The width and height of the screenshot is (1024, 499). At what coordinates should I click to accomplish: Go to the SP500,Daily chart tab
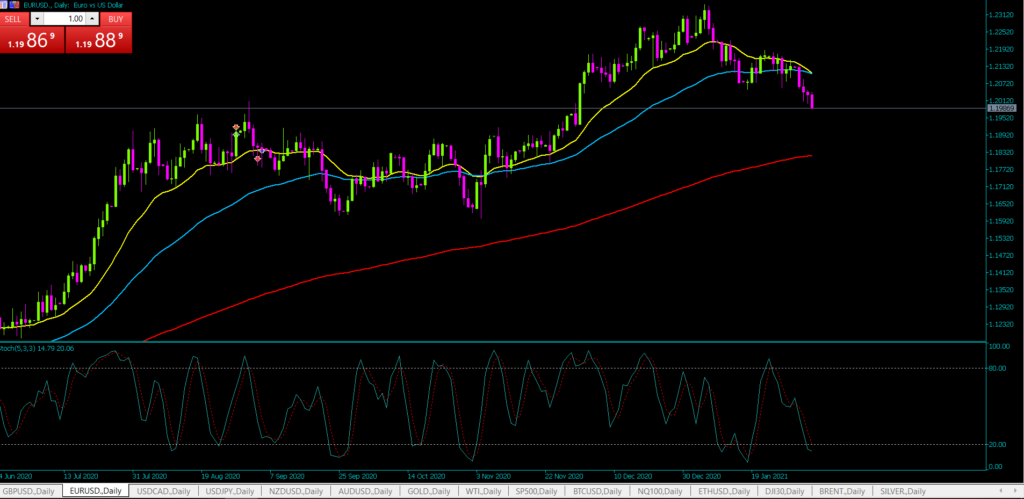[538, 491]
